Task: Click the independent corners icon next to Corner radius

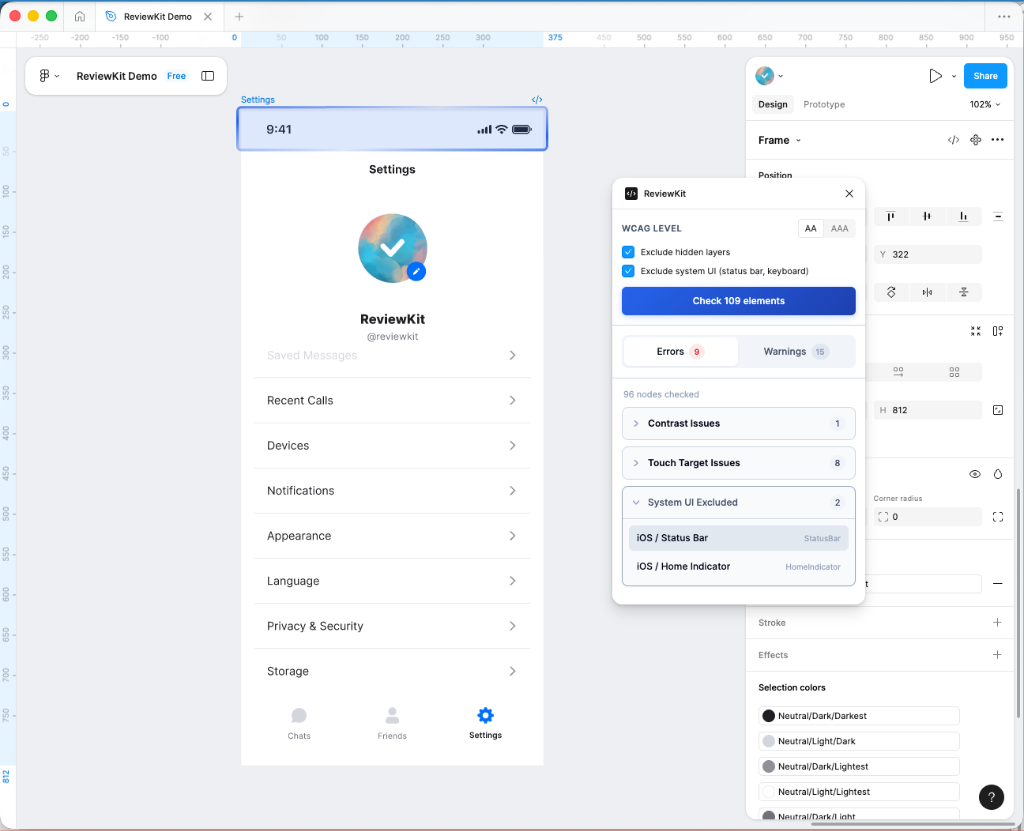Action: [x=996, y=517]
